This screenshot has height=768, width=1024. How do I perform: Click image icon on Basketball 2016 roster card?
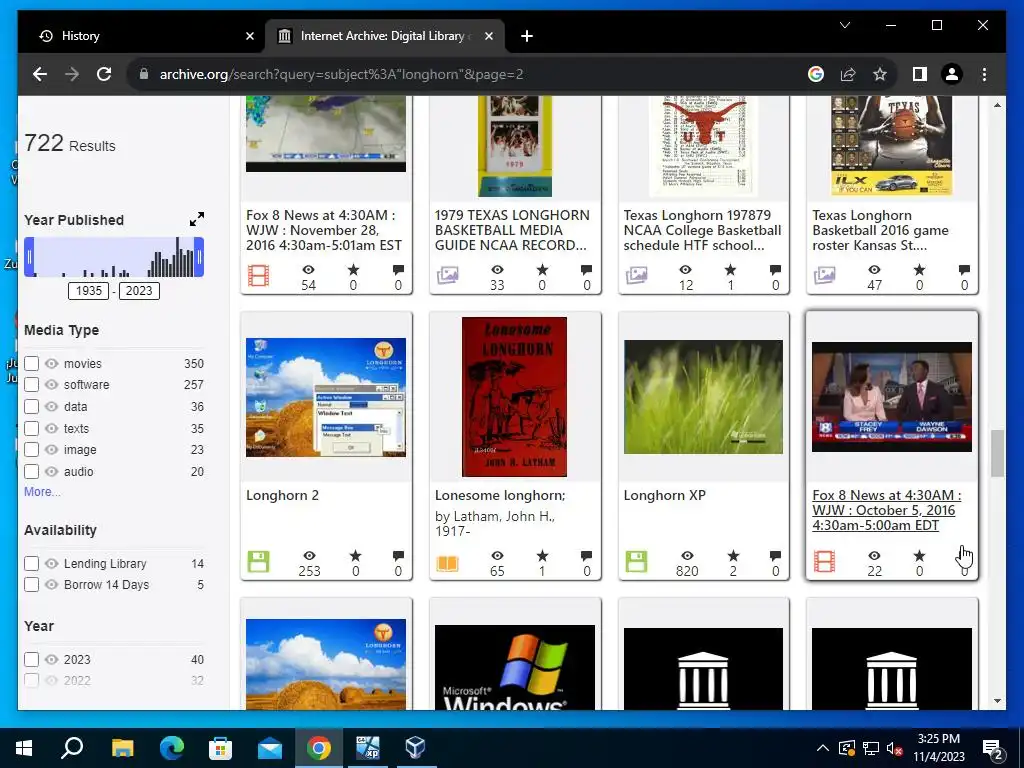pos(825,276)
